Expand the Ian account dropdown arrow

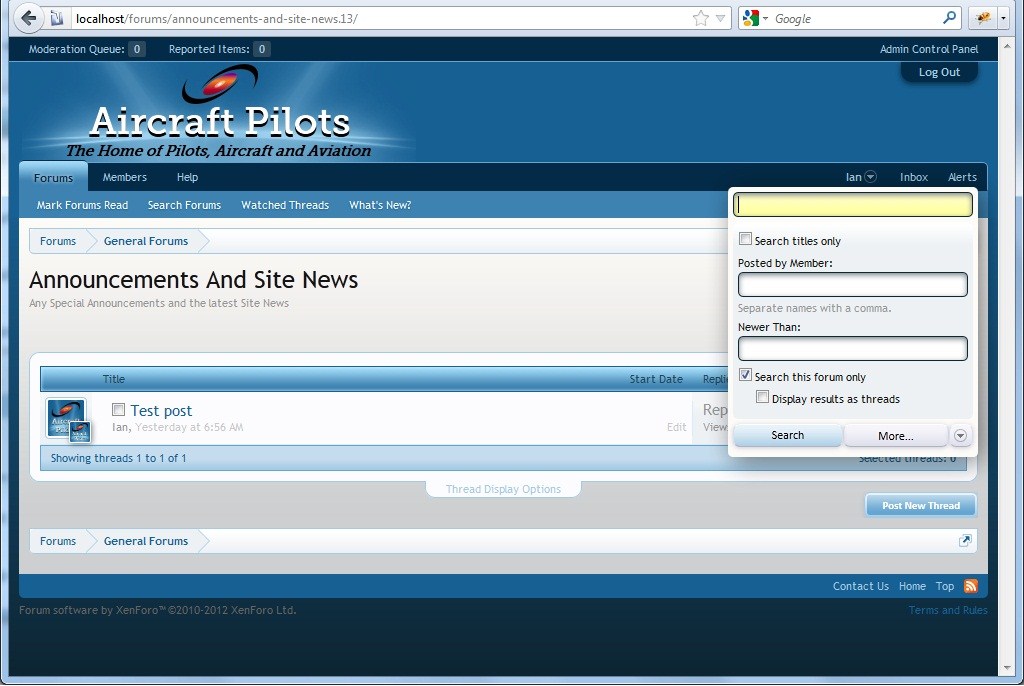871,177
